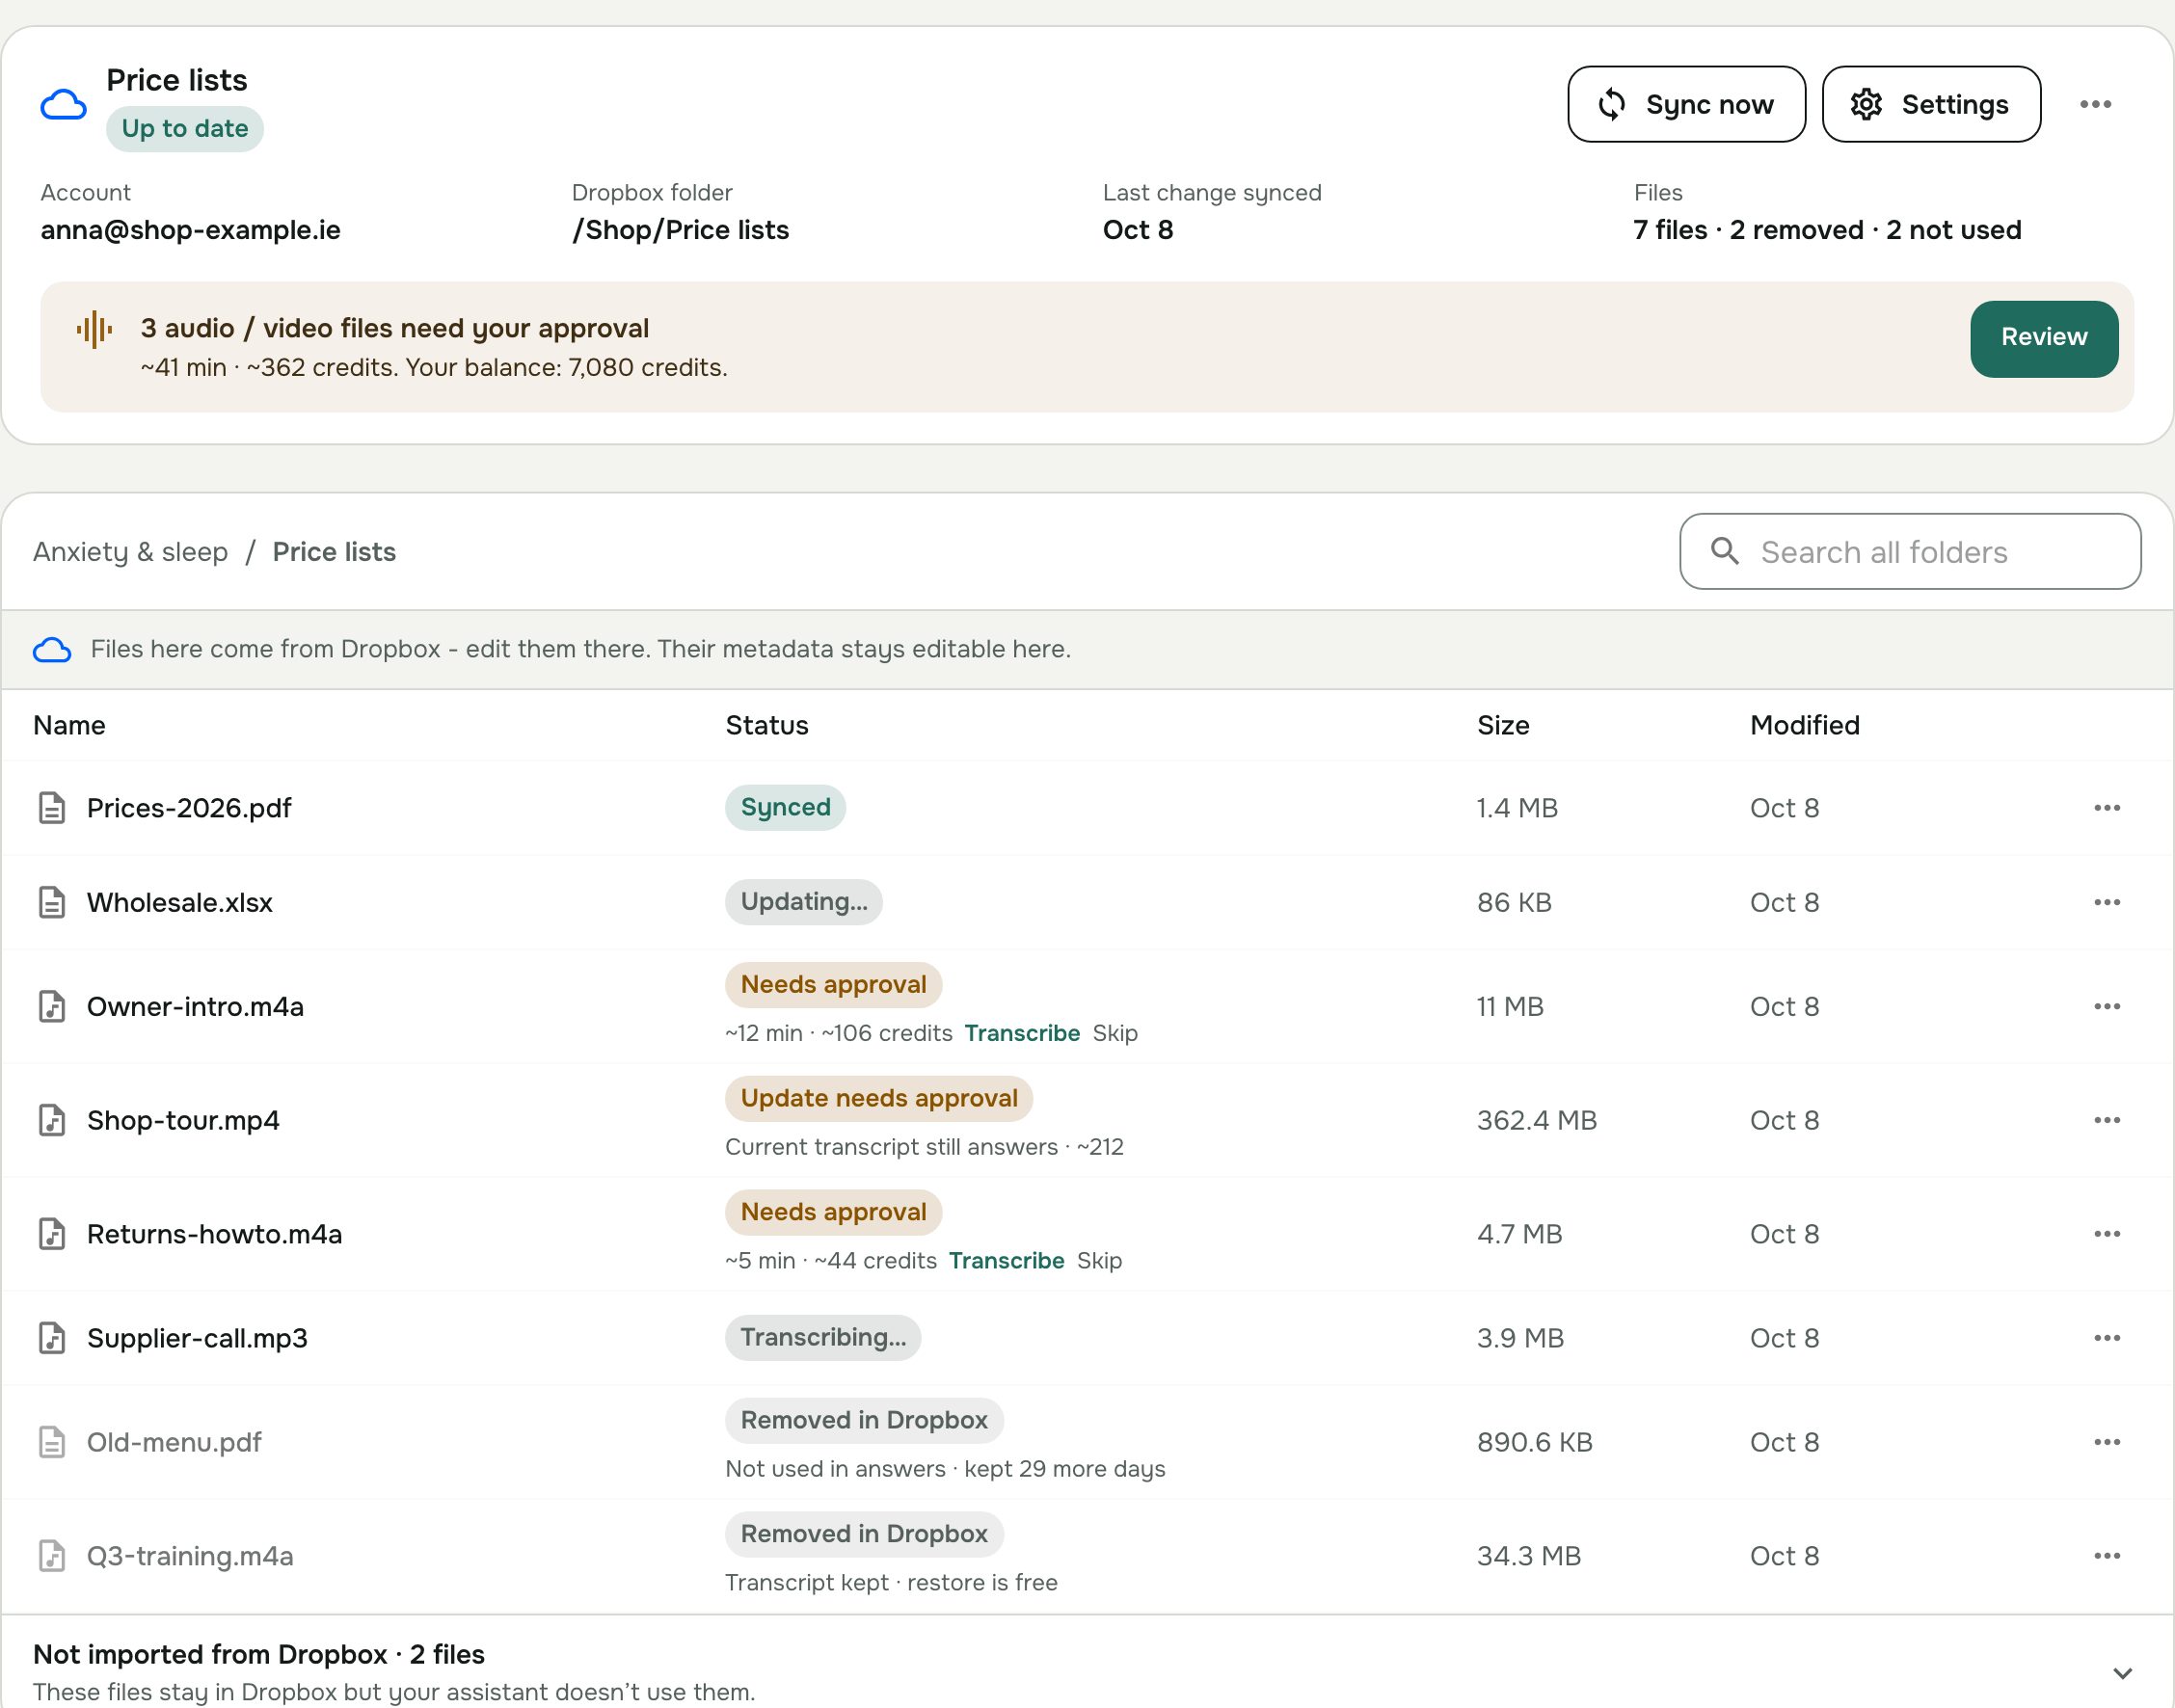Expand Not imported from Dropbox section
This screenshot has height=1708, width=2175.
click(2122, 1673)
